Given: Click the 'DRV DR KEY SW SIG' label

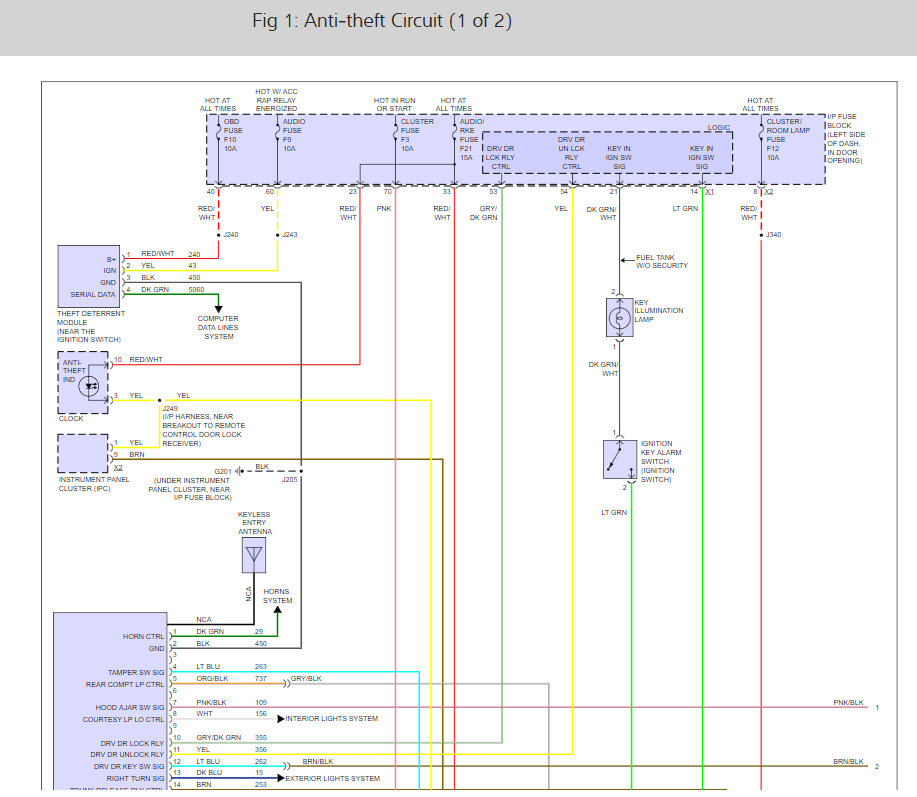Looking at the screenshot, I should (129, 767).
